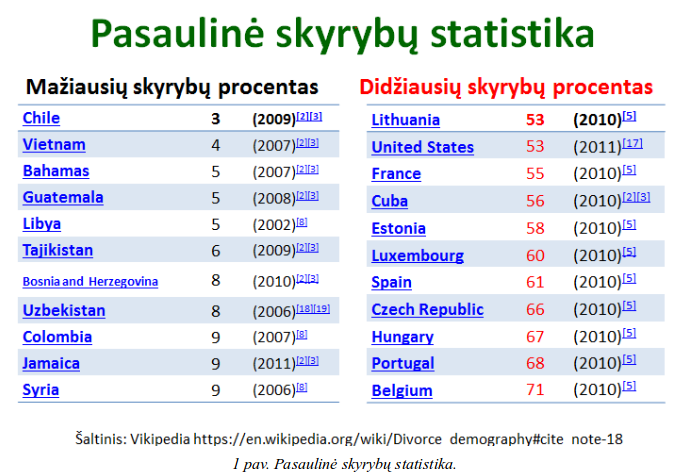
Task: Open the Chile country link
Action: [x=41, y=118]
